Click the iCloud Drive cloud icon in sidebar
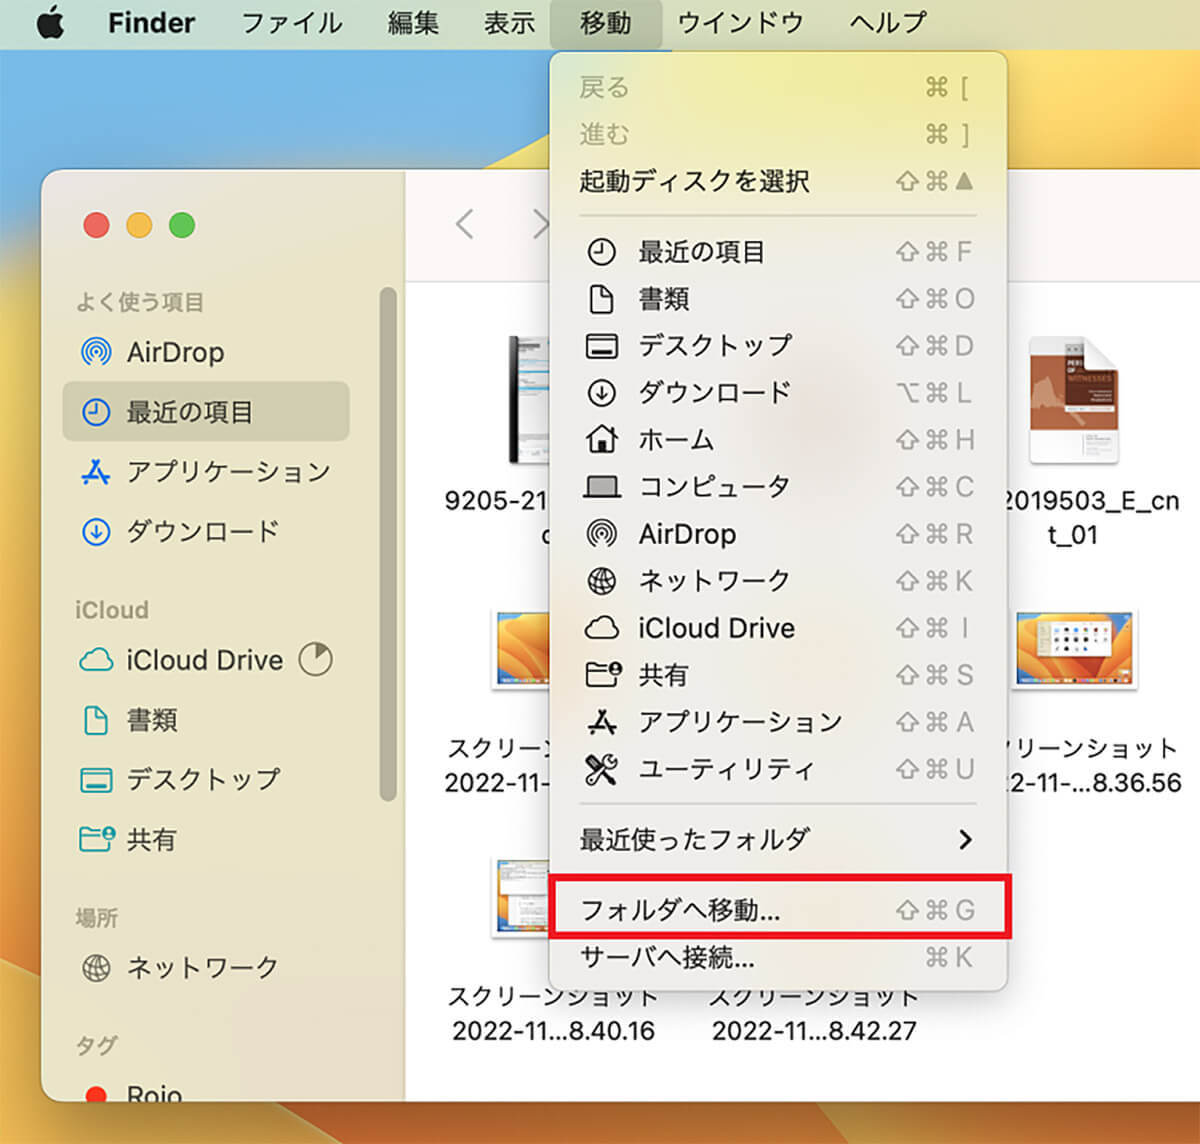Image resolution: width=1200 pixels, height=1144 pixels. click(x=96, y=660)
